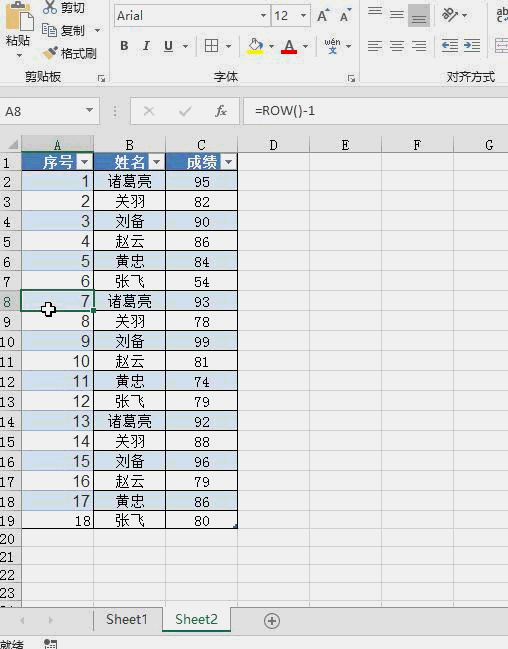
Task: Open the font size 12 dropdown
Action: pos(304,16)
